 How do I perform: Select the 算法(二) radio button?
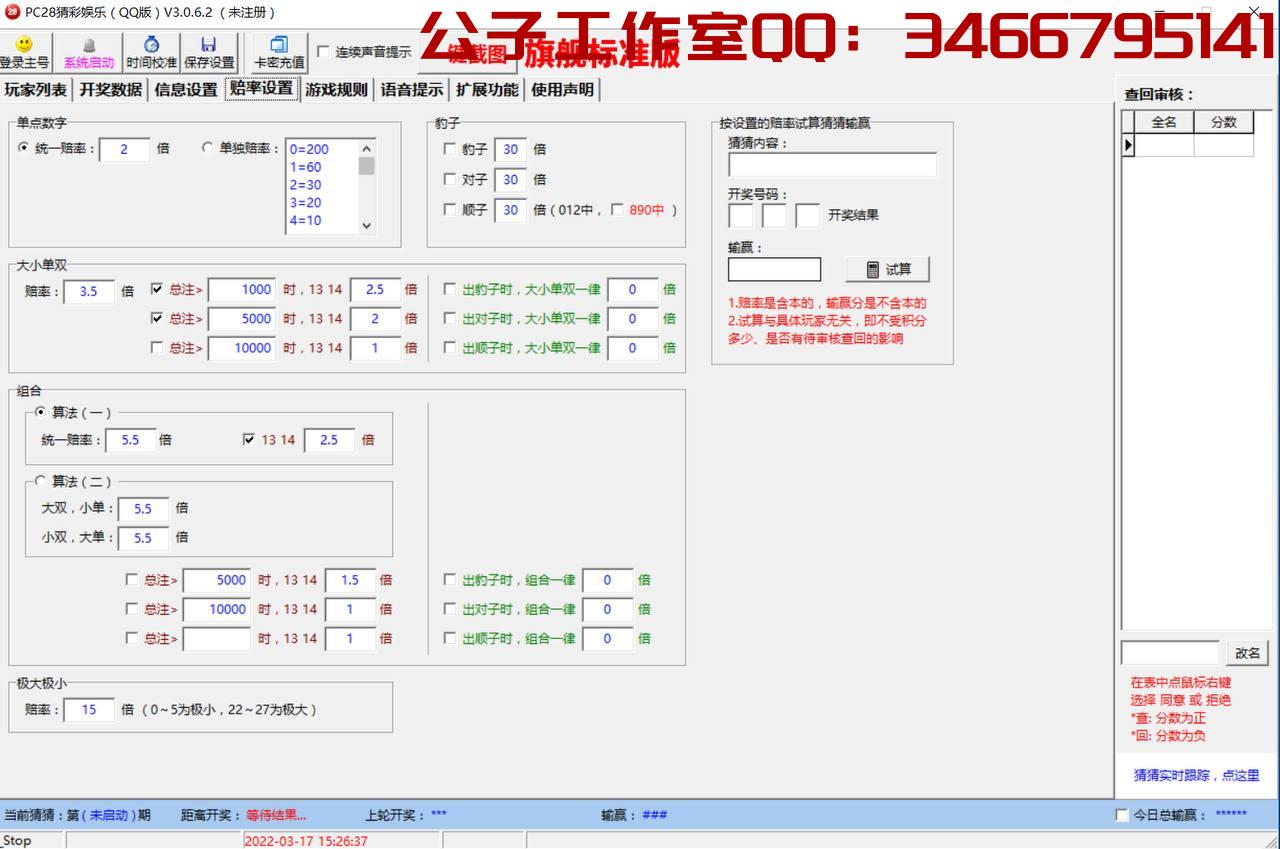pos(41,481)
